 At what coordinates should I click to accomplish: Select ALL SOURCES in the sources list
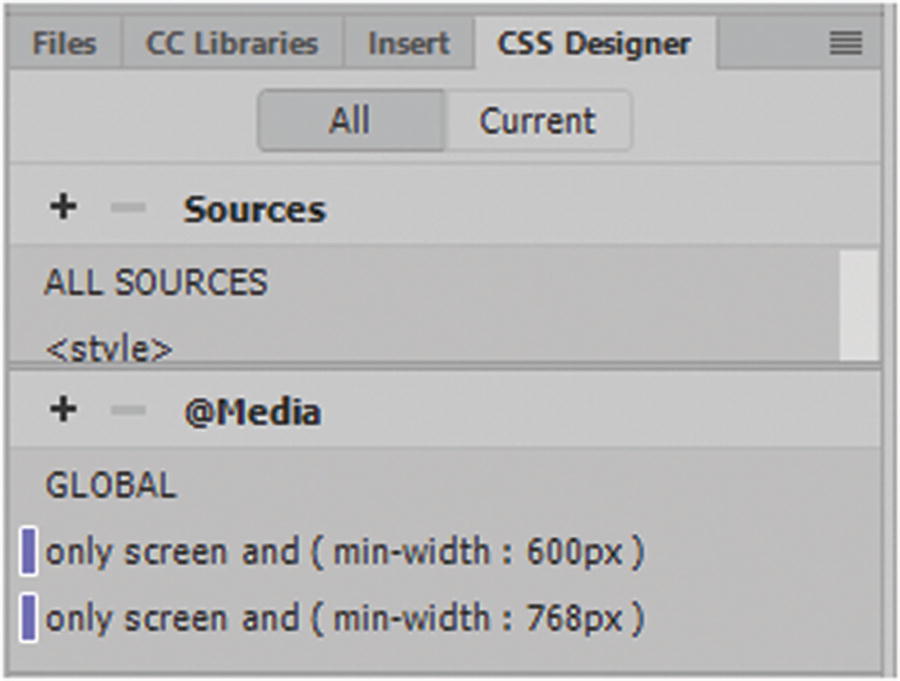(x=156, y=282)
